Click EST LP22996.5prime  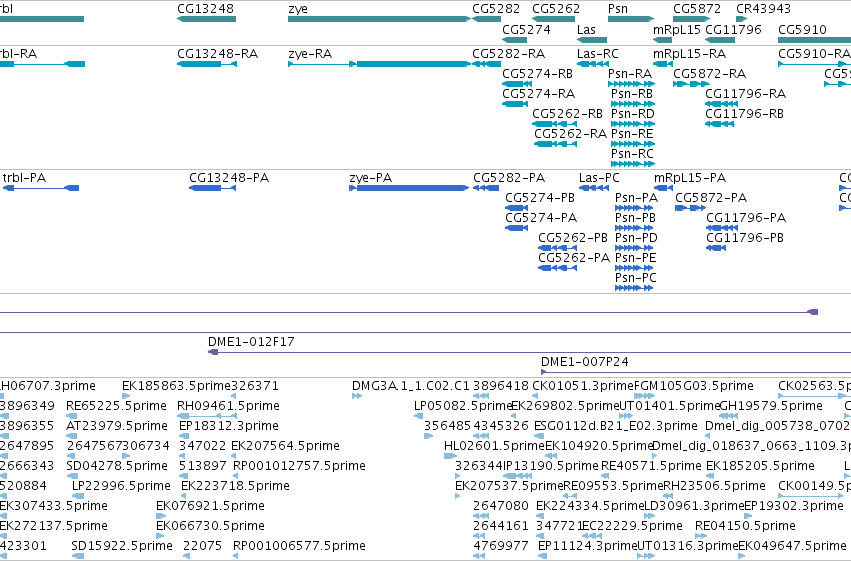click(121, 486)
